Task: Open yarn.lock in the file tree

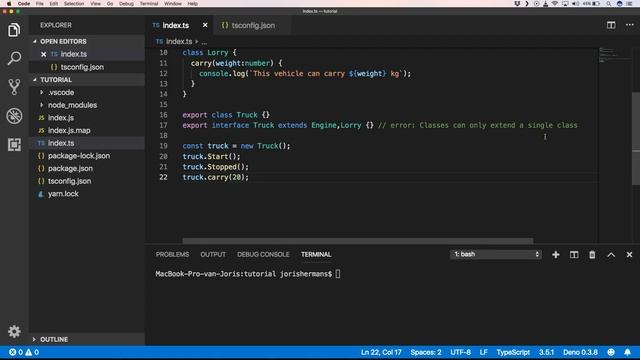Action: (x=87, y=194)
